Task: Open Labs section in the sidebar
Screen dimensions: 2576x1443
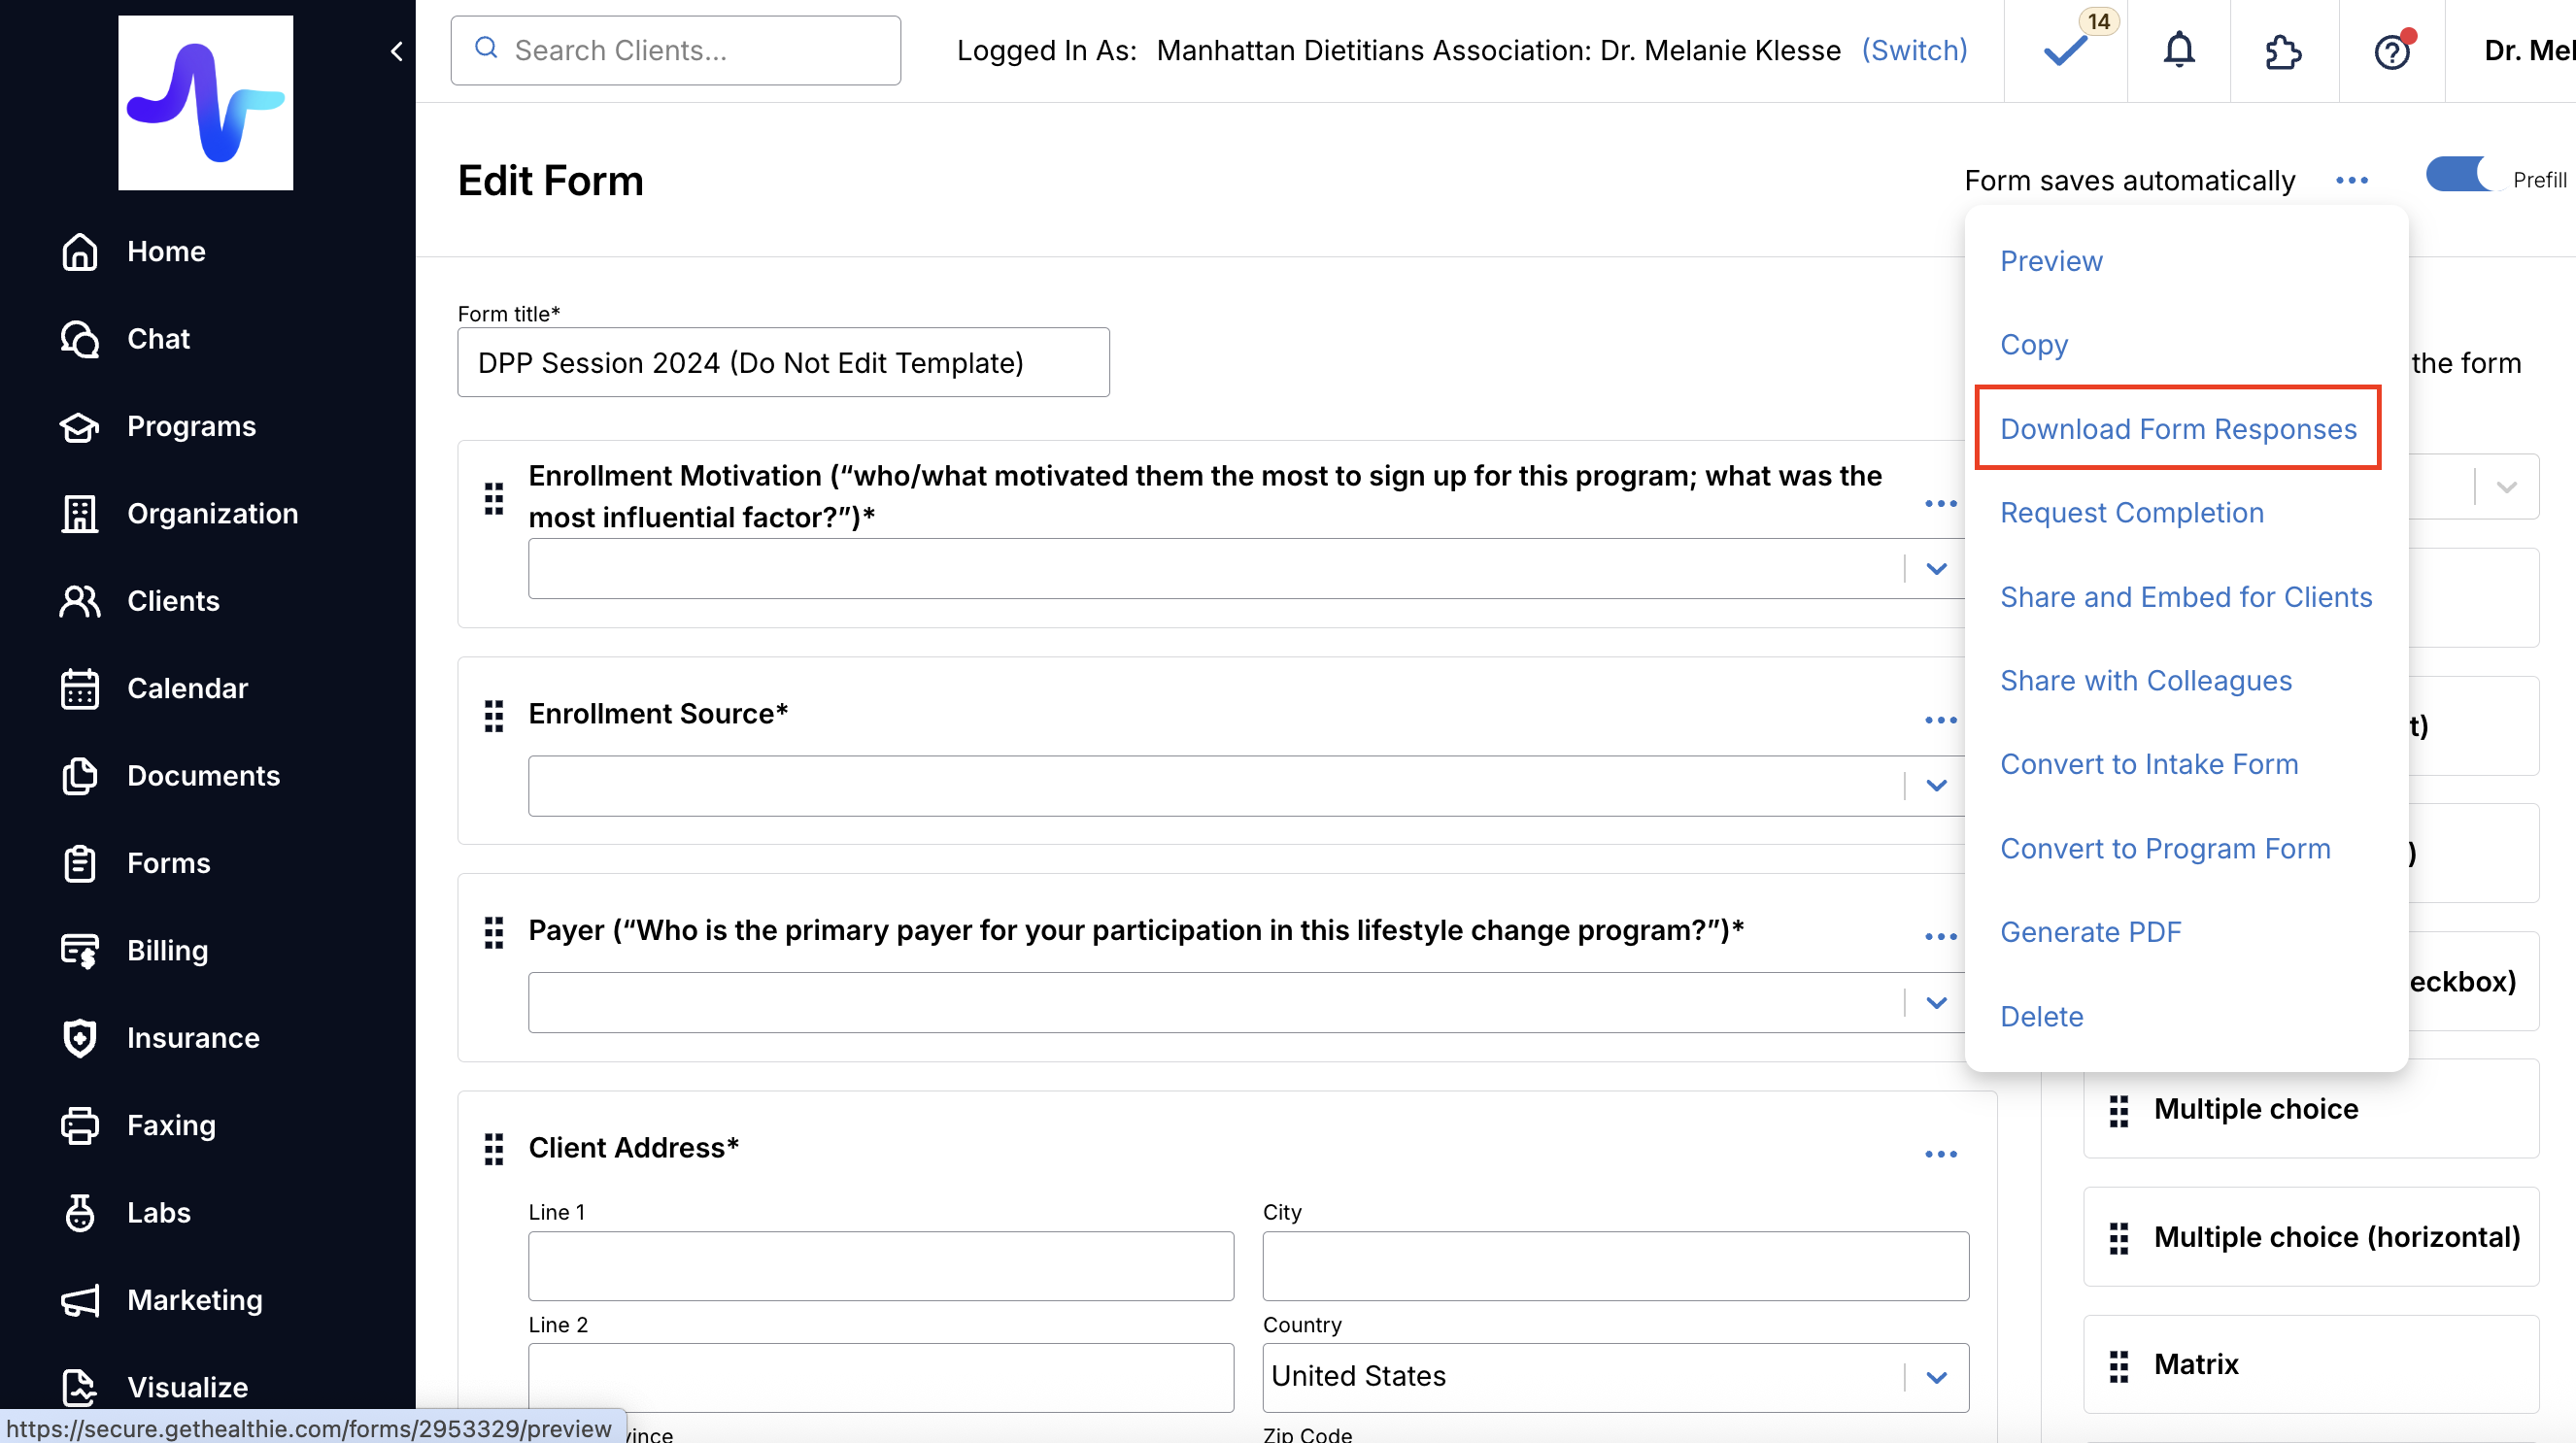Action: point(158,1212)
